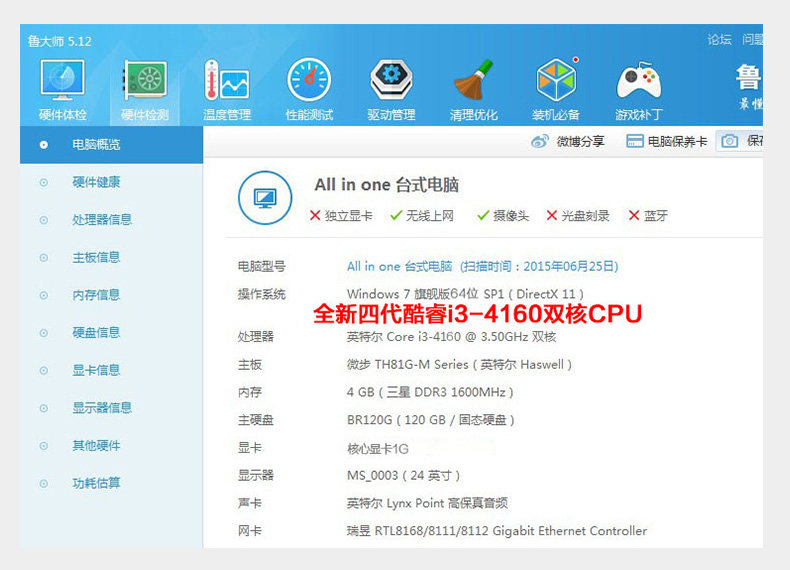Viewport: 790px width, 570px height.
Task: Click the Weibo logo beside 微博分享
Action: pyautogui.click(x=540, y=142)
